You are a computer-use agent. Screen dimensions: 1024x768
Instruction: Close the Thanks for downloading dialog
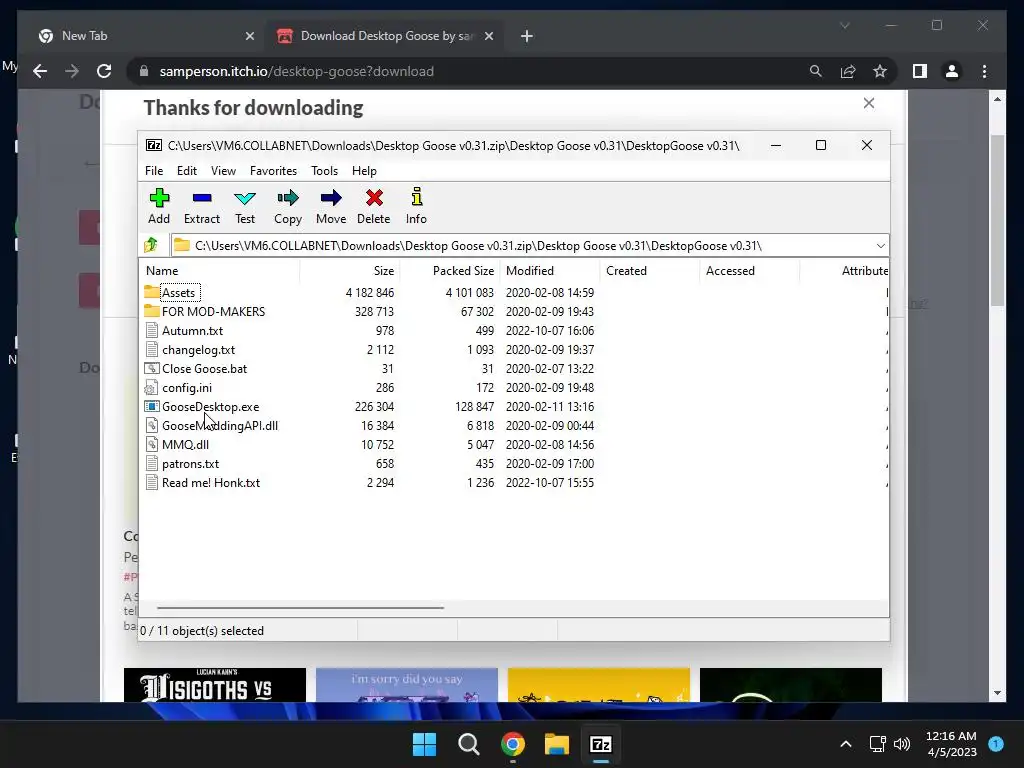tap(869, 103)
